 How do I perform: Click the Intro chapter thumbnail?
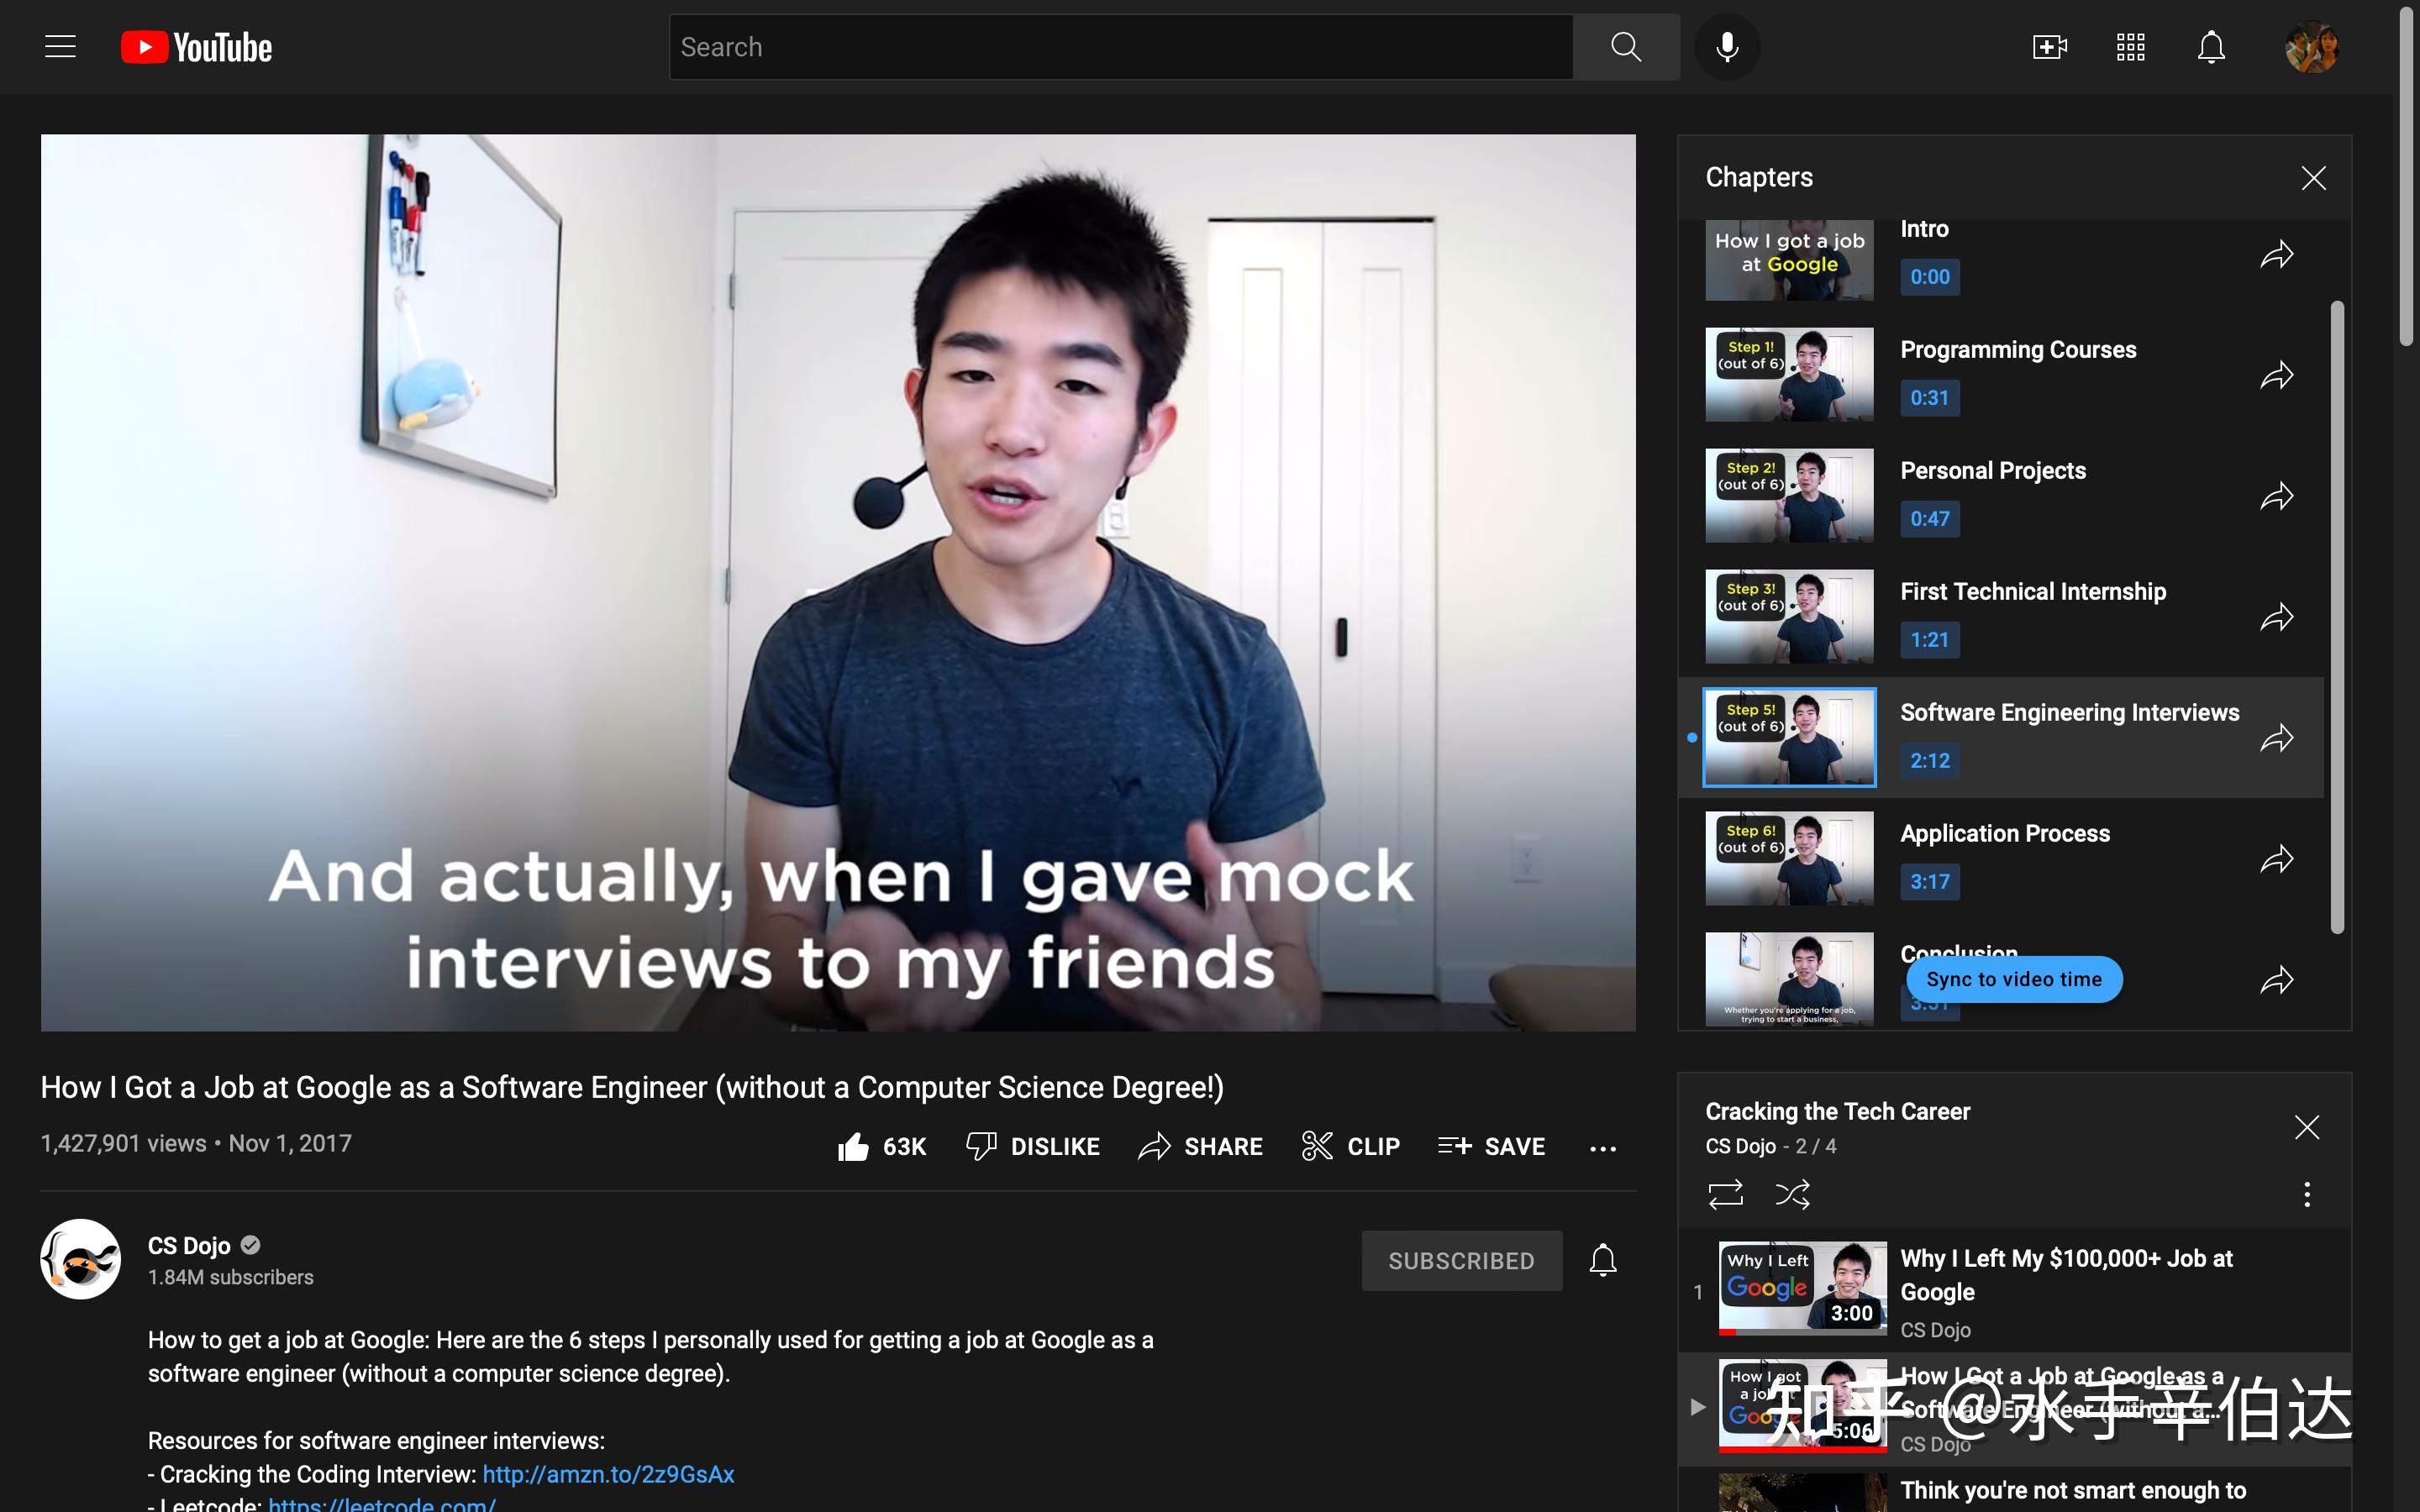[x=1789, y=260]
